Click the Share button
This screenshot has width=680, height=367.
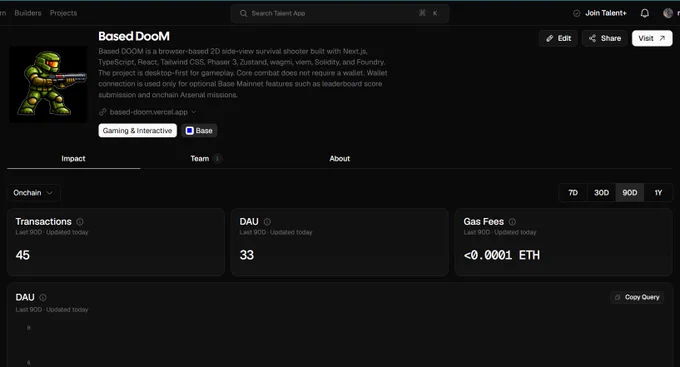pos(605,39)
